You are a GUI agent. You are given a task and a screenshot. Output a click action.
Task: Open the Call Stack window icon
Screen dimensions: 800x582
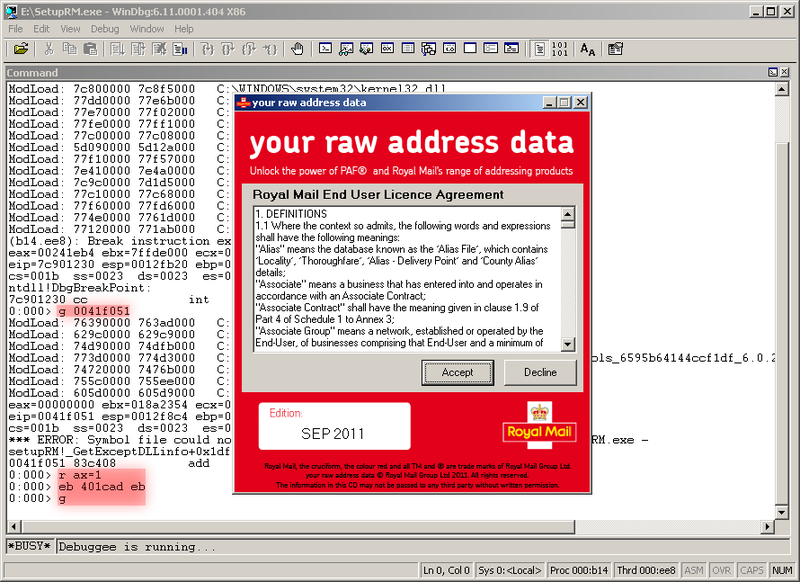[429, 48]
